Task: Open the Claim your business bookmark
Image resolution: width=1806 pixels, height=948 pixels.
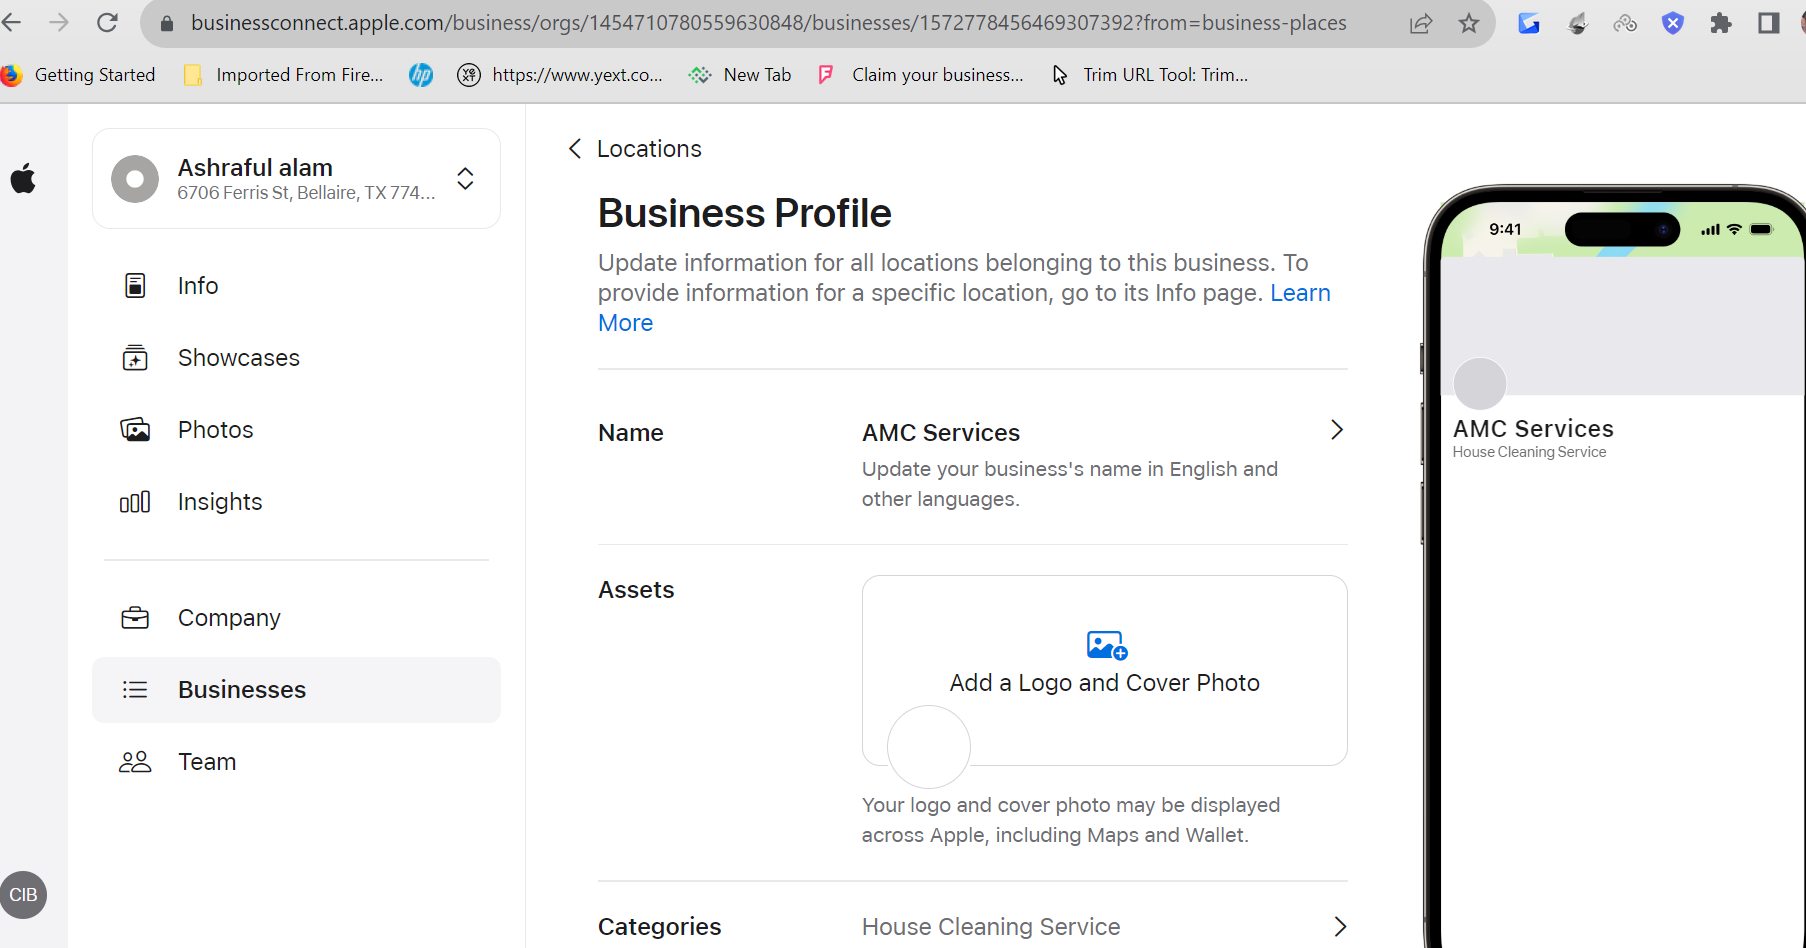Action: [x=921, y=75]
